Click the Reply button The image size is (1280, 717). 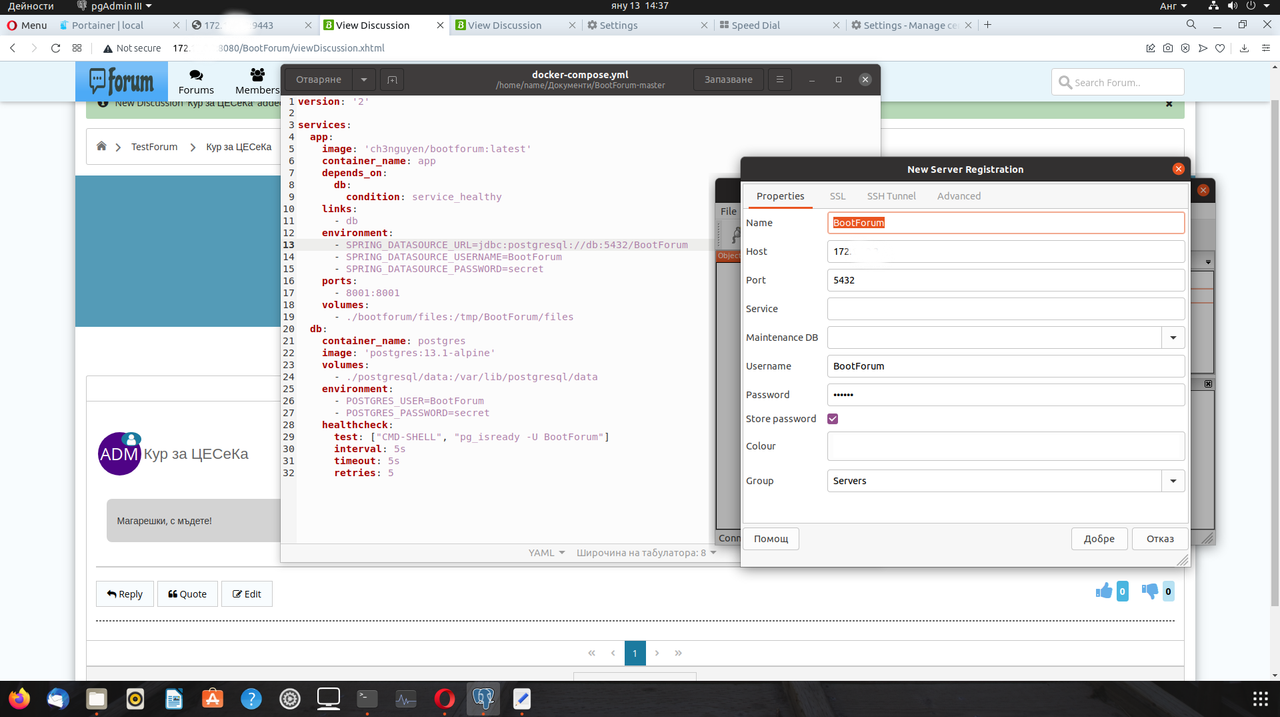point(125,594)
